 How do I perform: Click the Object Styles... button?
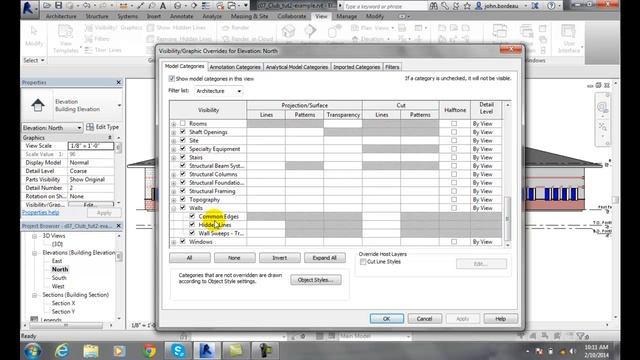316,280
